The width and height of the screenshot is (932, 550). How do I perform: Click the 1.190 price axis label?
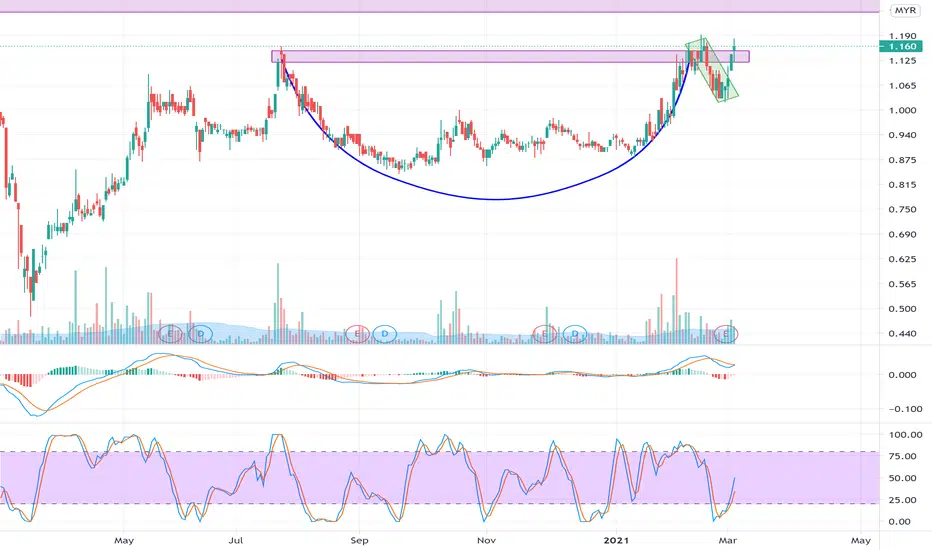902,36
